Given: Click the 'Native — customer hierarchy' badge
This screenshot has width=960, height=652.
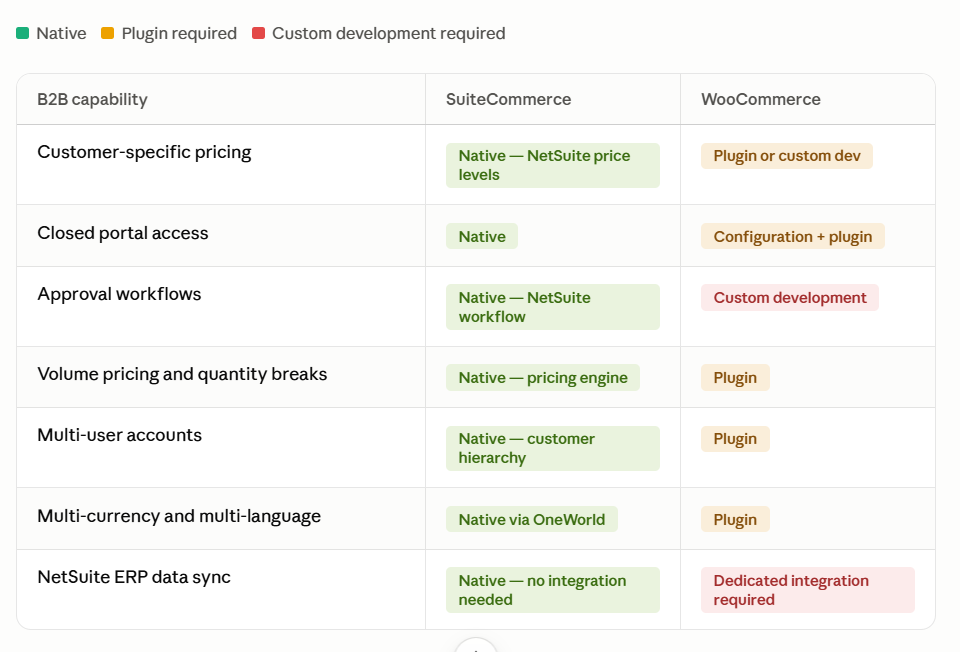Looking at the screenshot, I should tap(553, 448).
